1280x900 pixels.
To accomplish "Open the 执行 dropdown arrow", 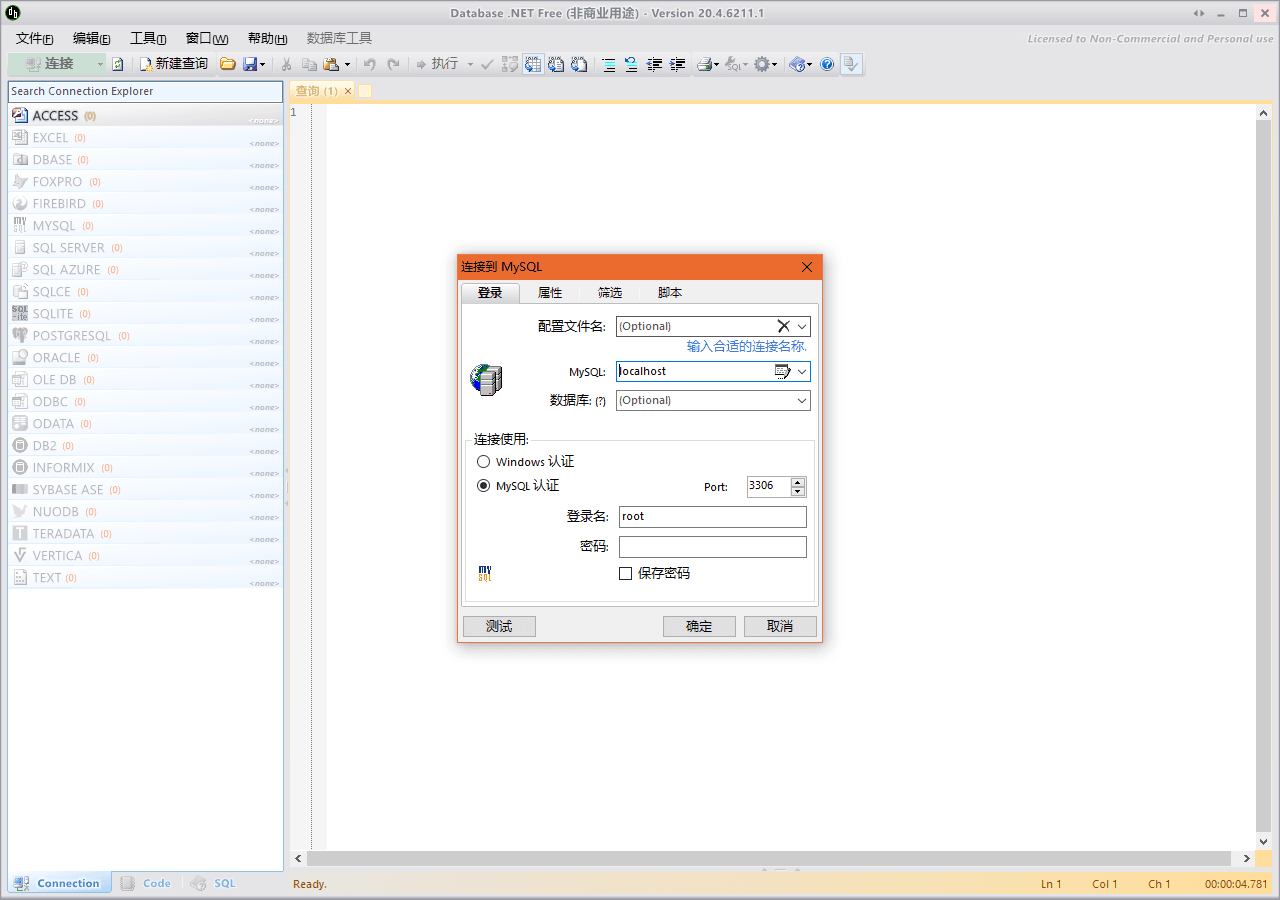I will pos(470,64).
